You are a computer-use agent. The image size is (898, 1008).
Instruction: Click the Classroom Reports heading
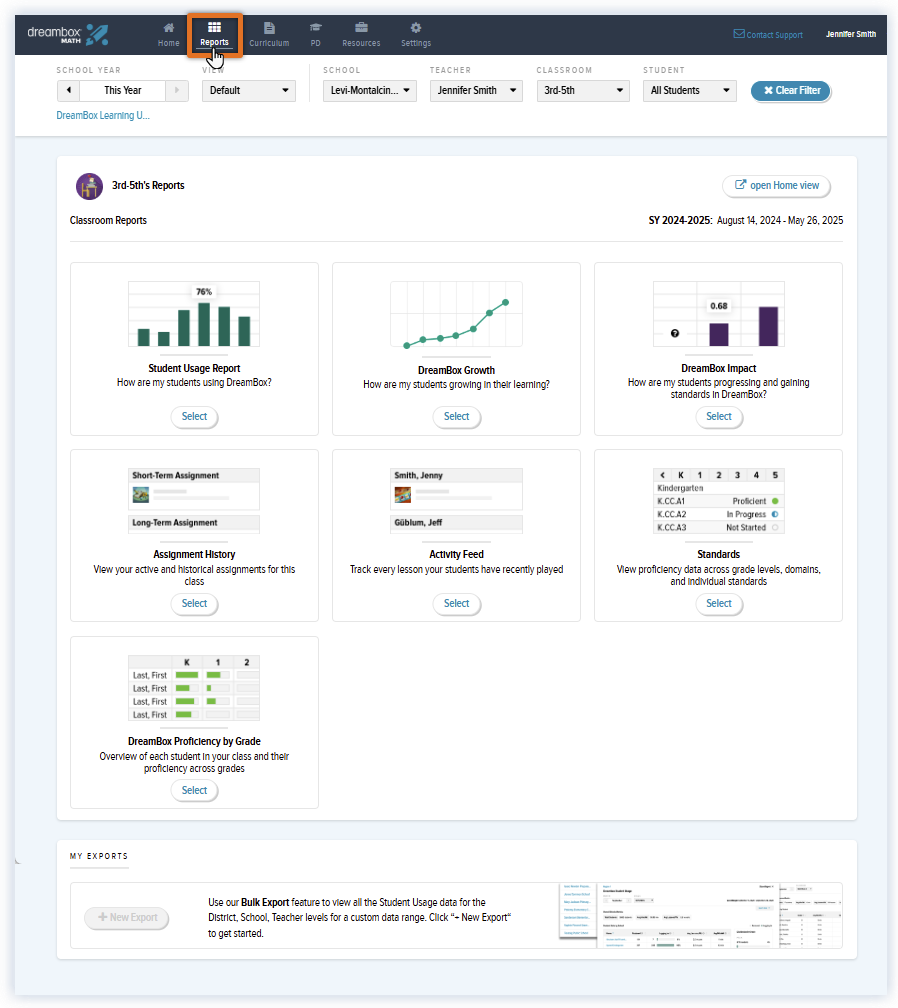coord(108,220)
